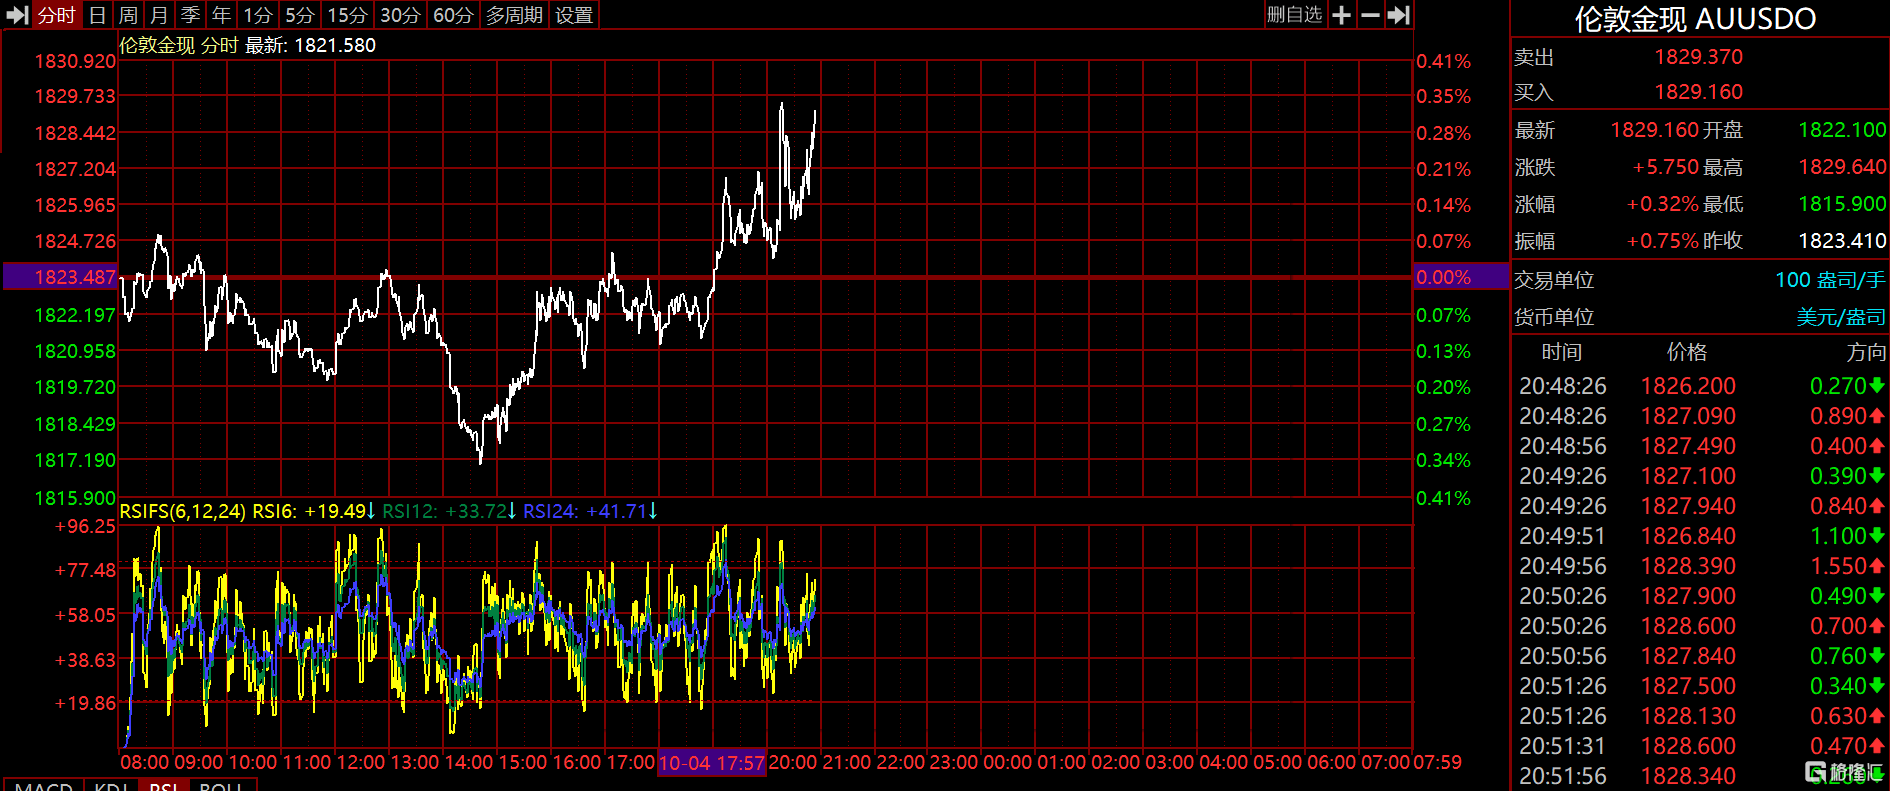The height and width of the screenshot is (791, 1890).
Task: Click the 删自选 remove-from-watchlist button
Action: 1294,15
